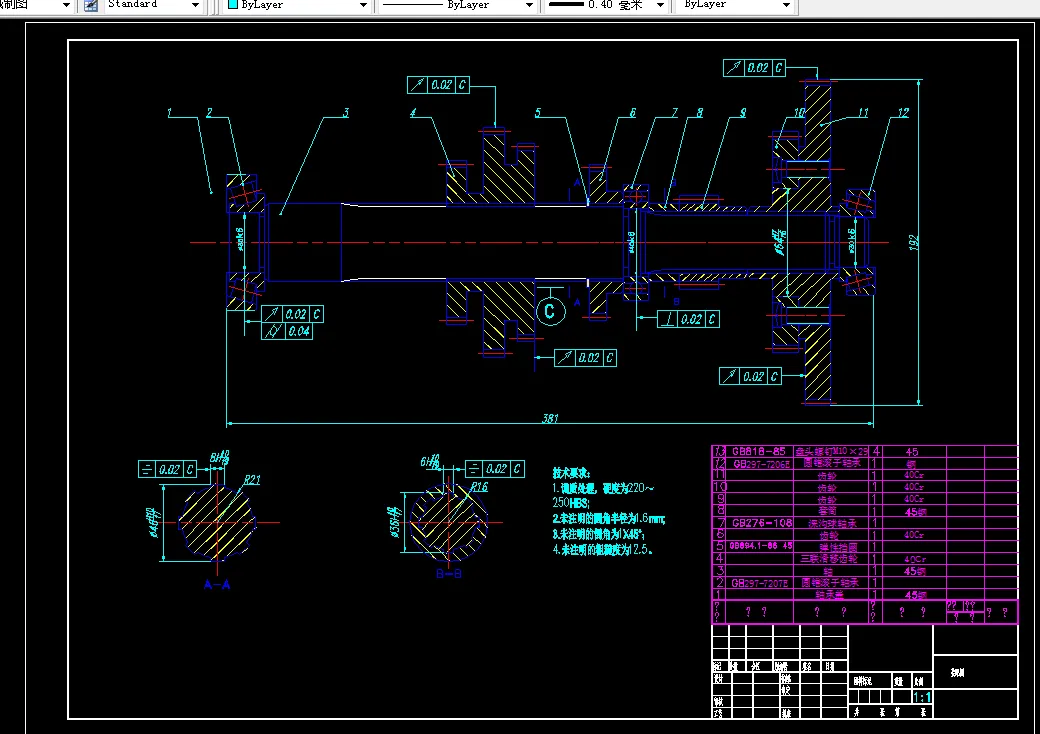
Task: Select symmetry tolerance frame beside 6H9 dimension
Action: (495, 469)
